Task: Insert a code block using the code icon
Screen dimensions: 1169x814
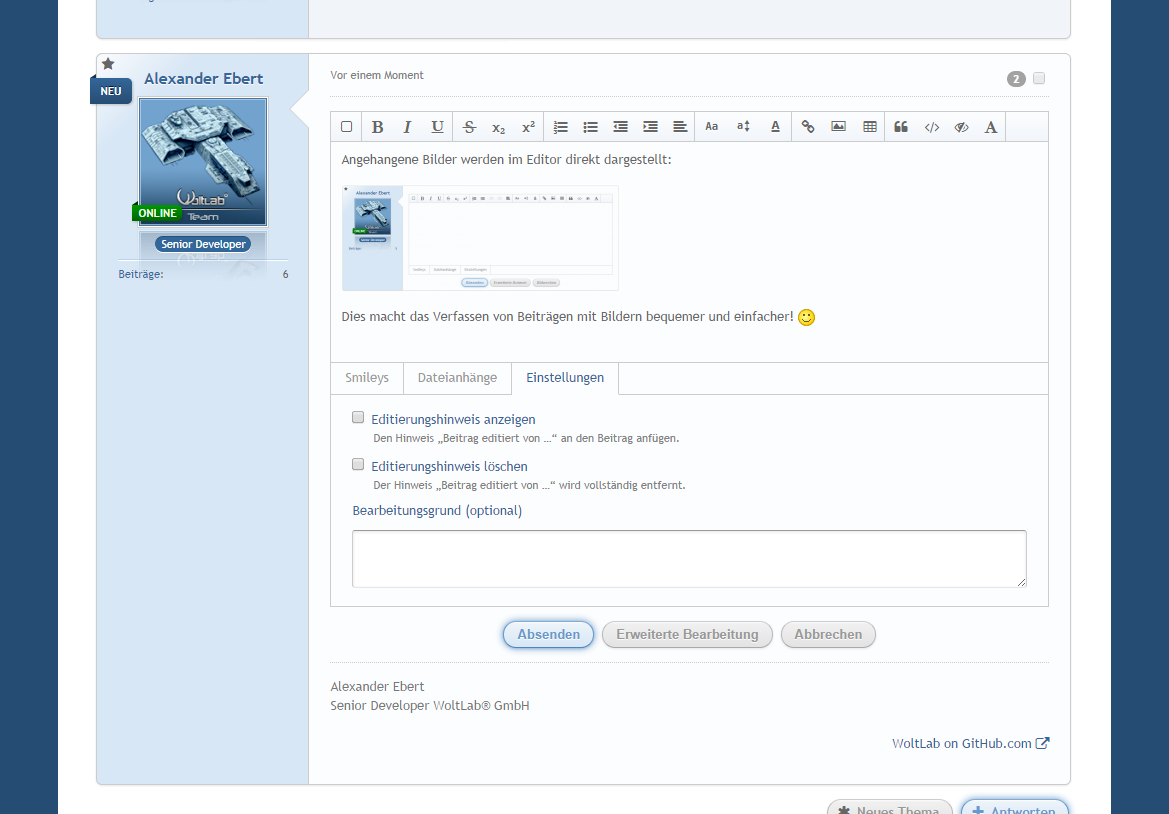Action: pos(931,127)
